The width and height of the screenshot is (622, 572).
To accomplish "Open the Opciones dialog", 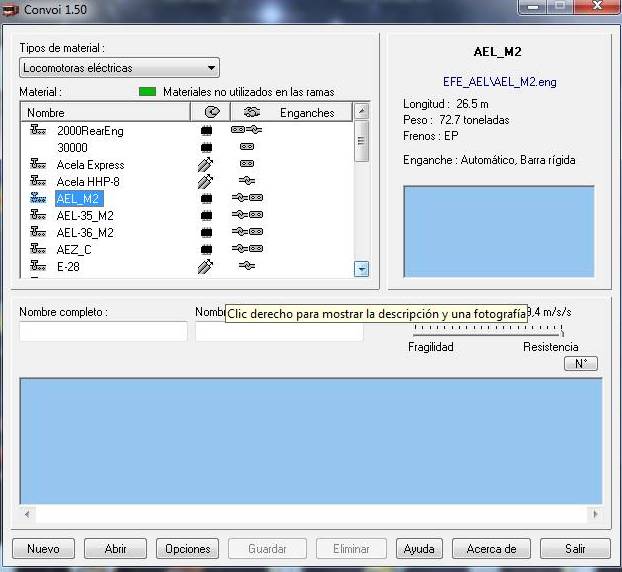I will 188,549.
